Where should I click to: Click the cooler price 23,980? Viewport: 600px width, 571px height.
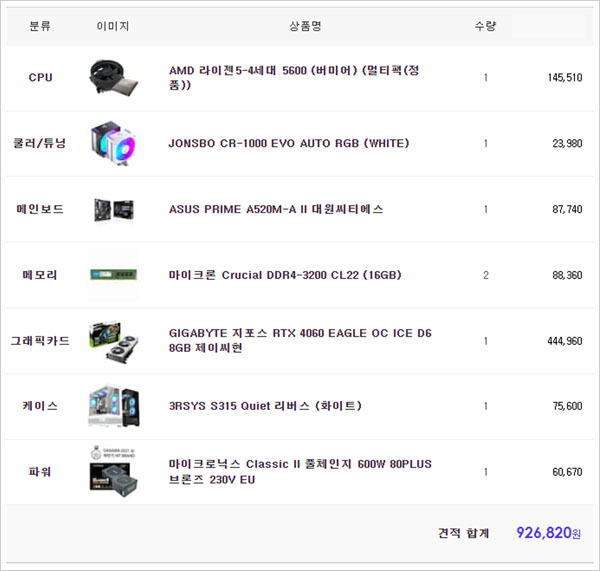(567, 144)
